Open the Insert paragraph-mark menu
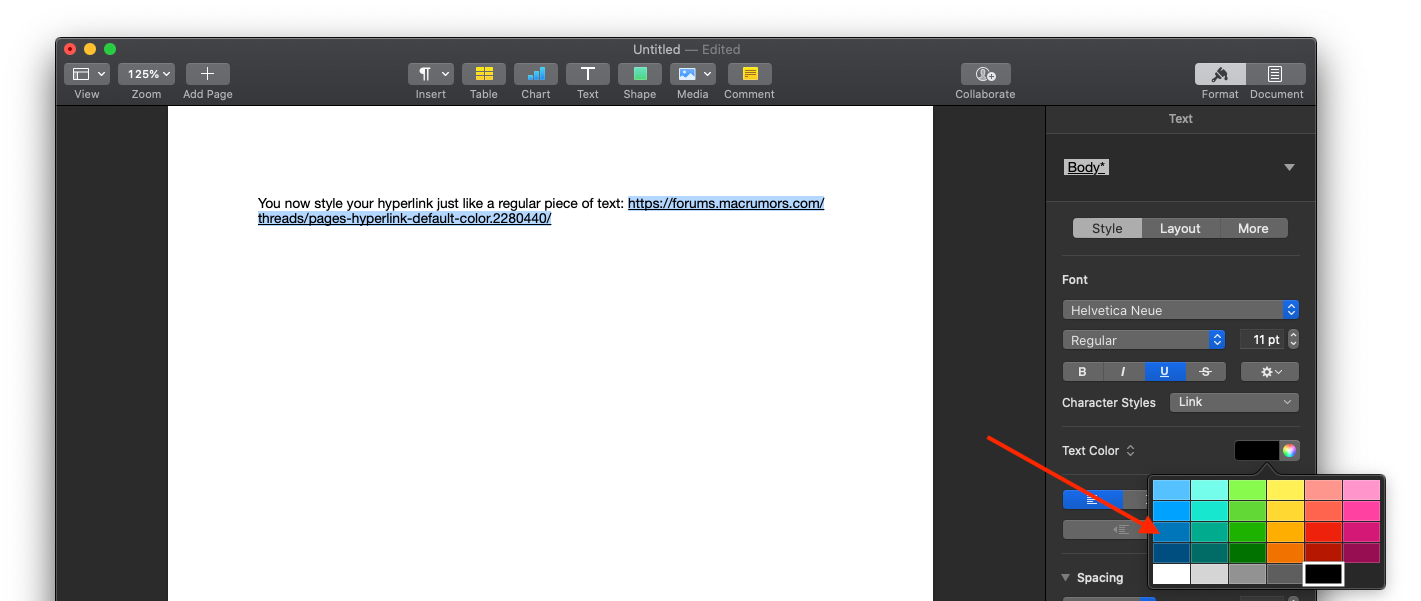1421x601 pixels. (431, 74)
